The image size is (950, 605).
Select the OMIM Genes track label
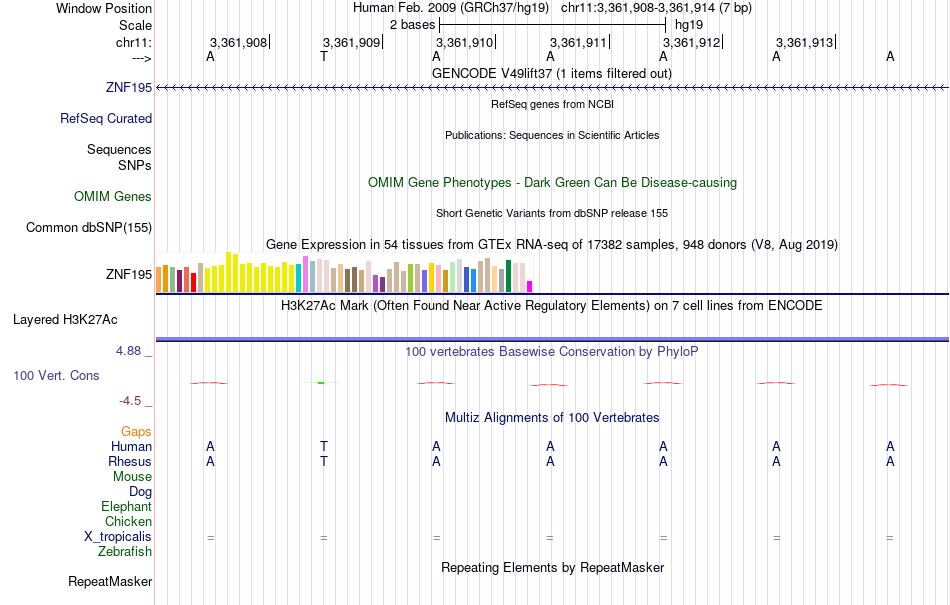coord(112,196)
